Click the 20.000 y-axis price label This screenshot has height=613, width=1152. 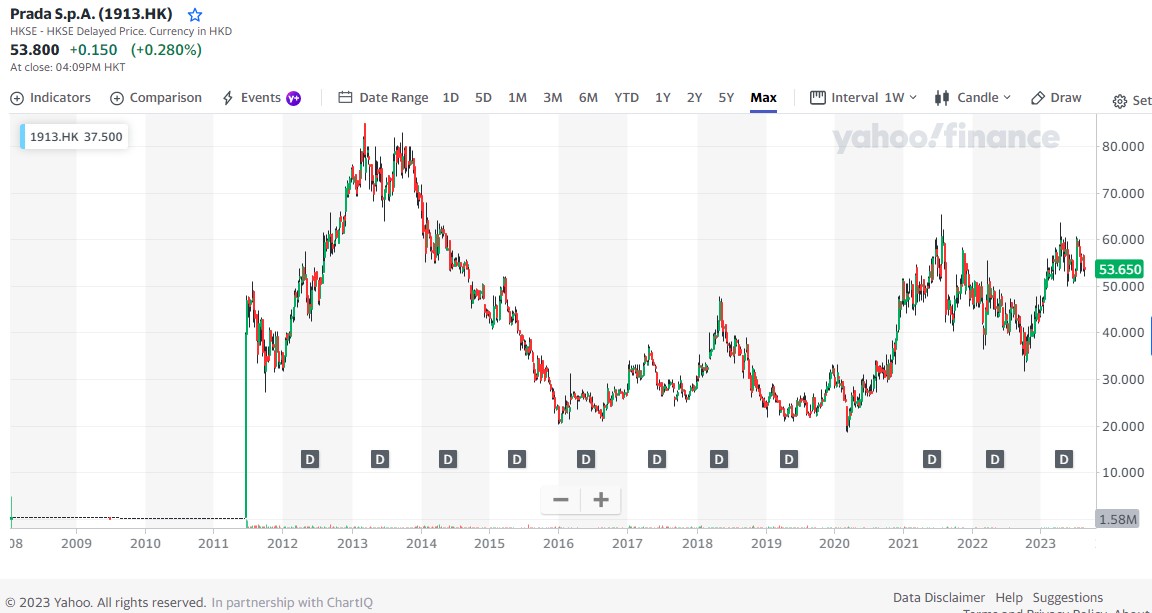[x=1121, y=426]
